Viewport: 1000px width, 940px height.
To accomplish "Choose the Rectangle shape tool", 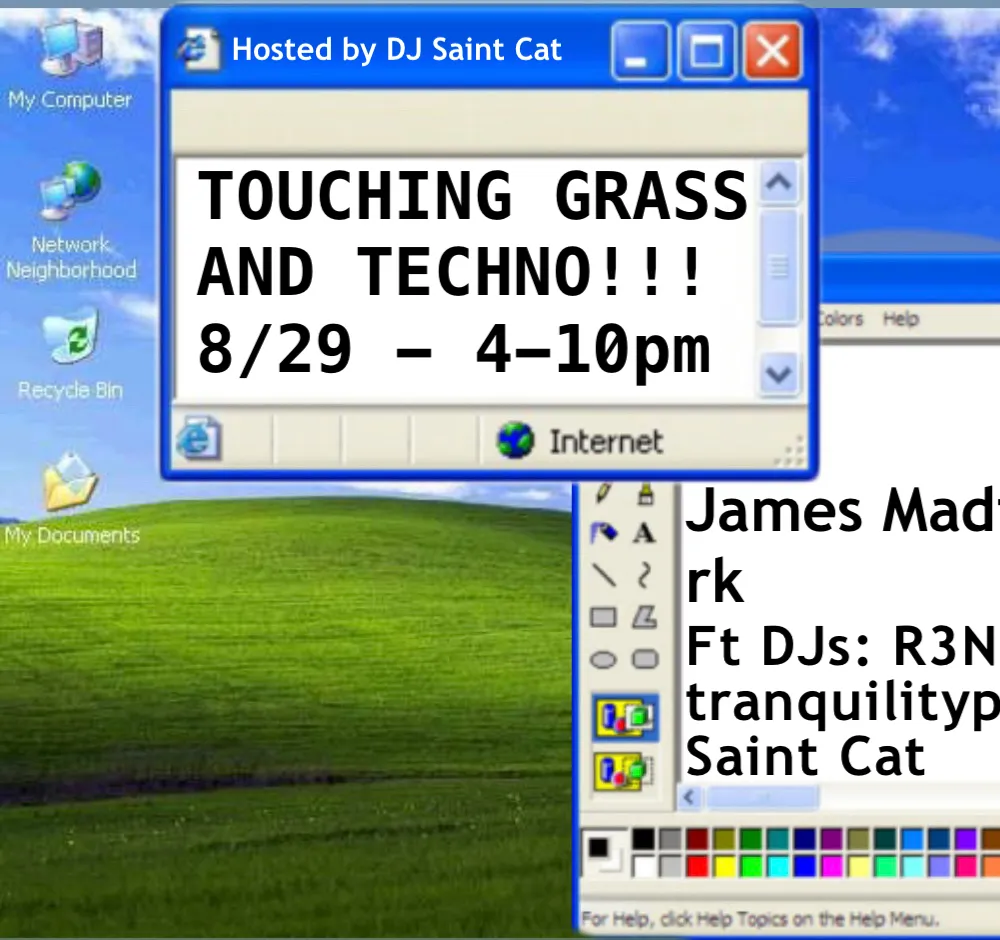I will click(x=603, y=617).
